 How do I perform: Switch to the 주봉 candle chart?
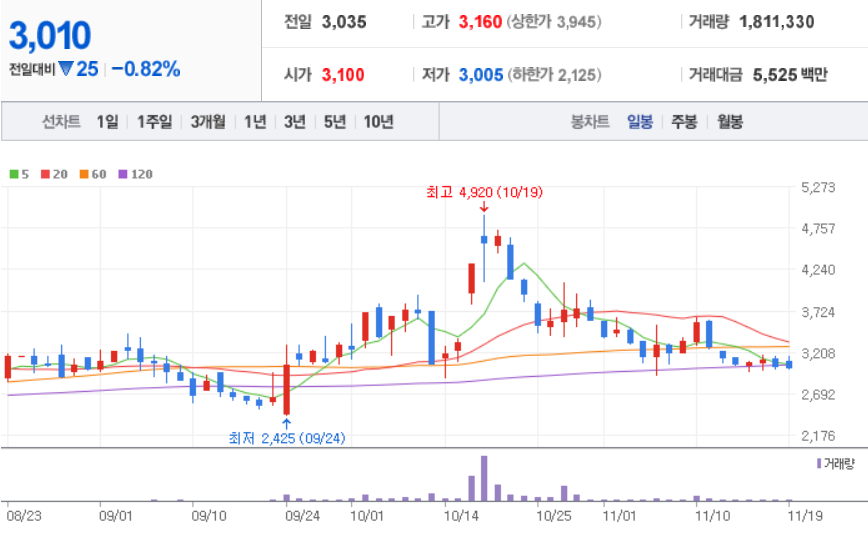[x=684, y=121]
